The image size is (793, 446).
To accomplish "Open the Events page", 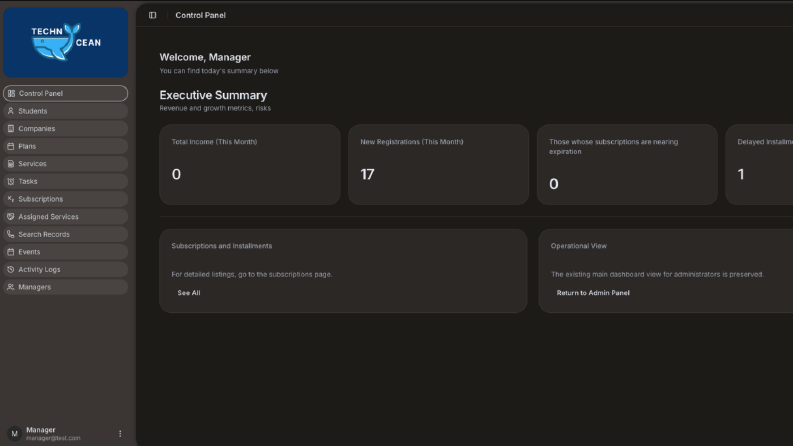I will [65, 252].
